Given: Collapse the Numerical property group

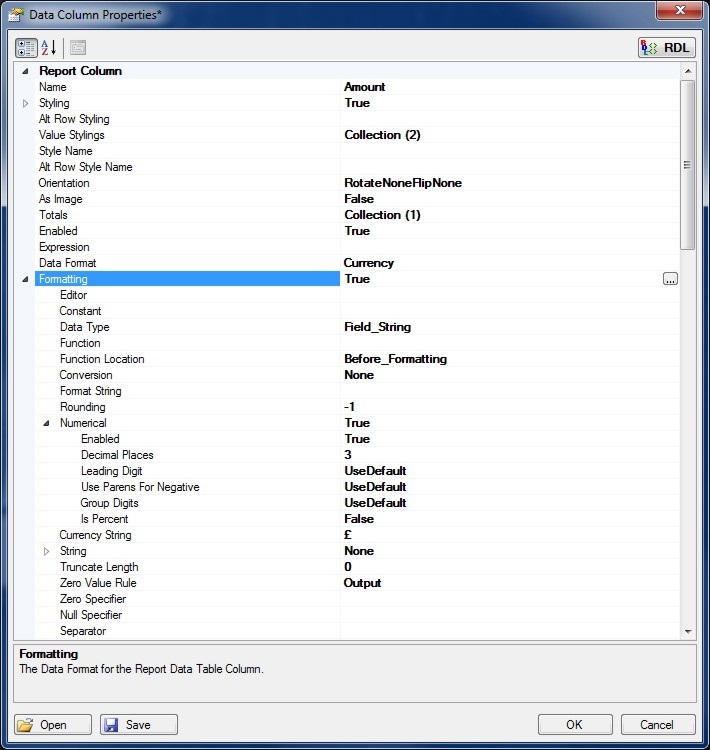Looking at the screenshot, I should 46,423.
